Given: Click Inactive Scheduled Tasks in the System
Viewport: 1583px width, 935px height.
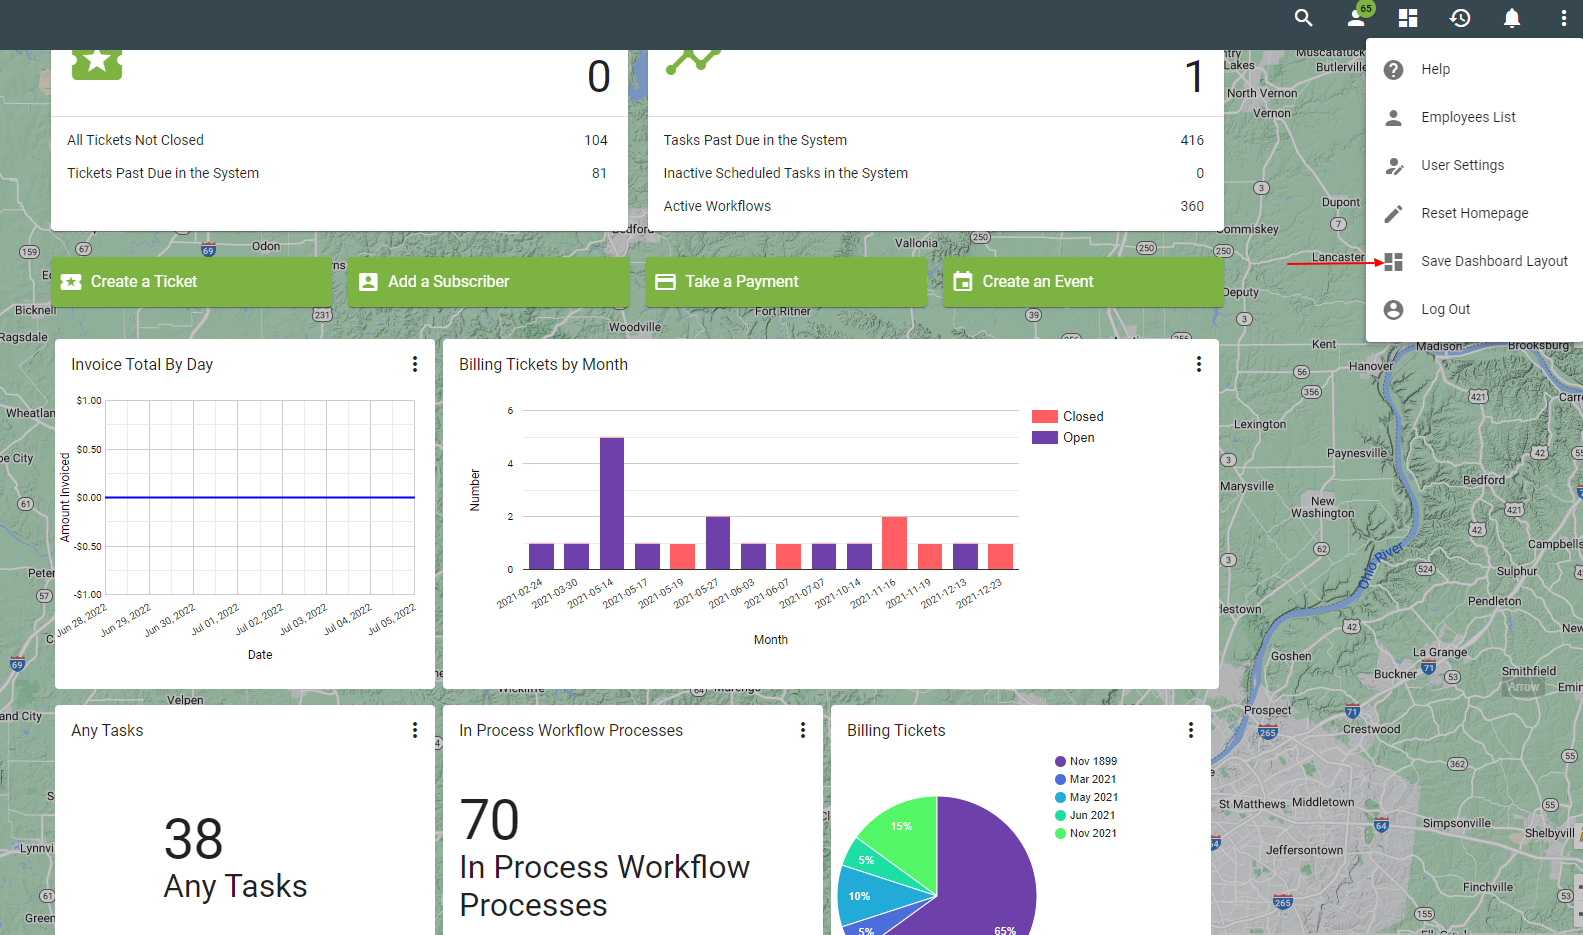Looking at the screenshot, I should coord(934,173).
